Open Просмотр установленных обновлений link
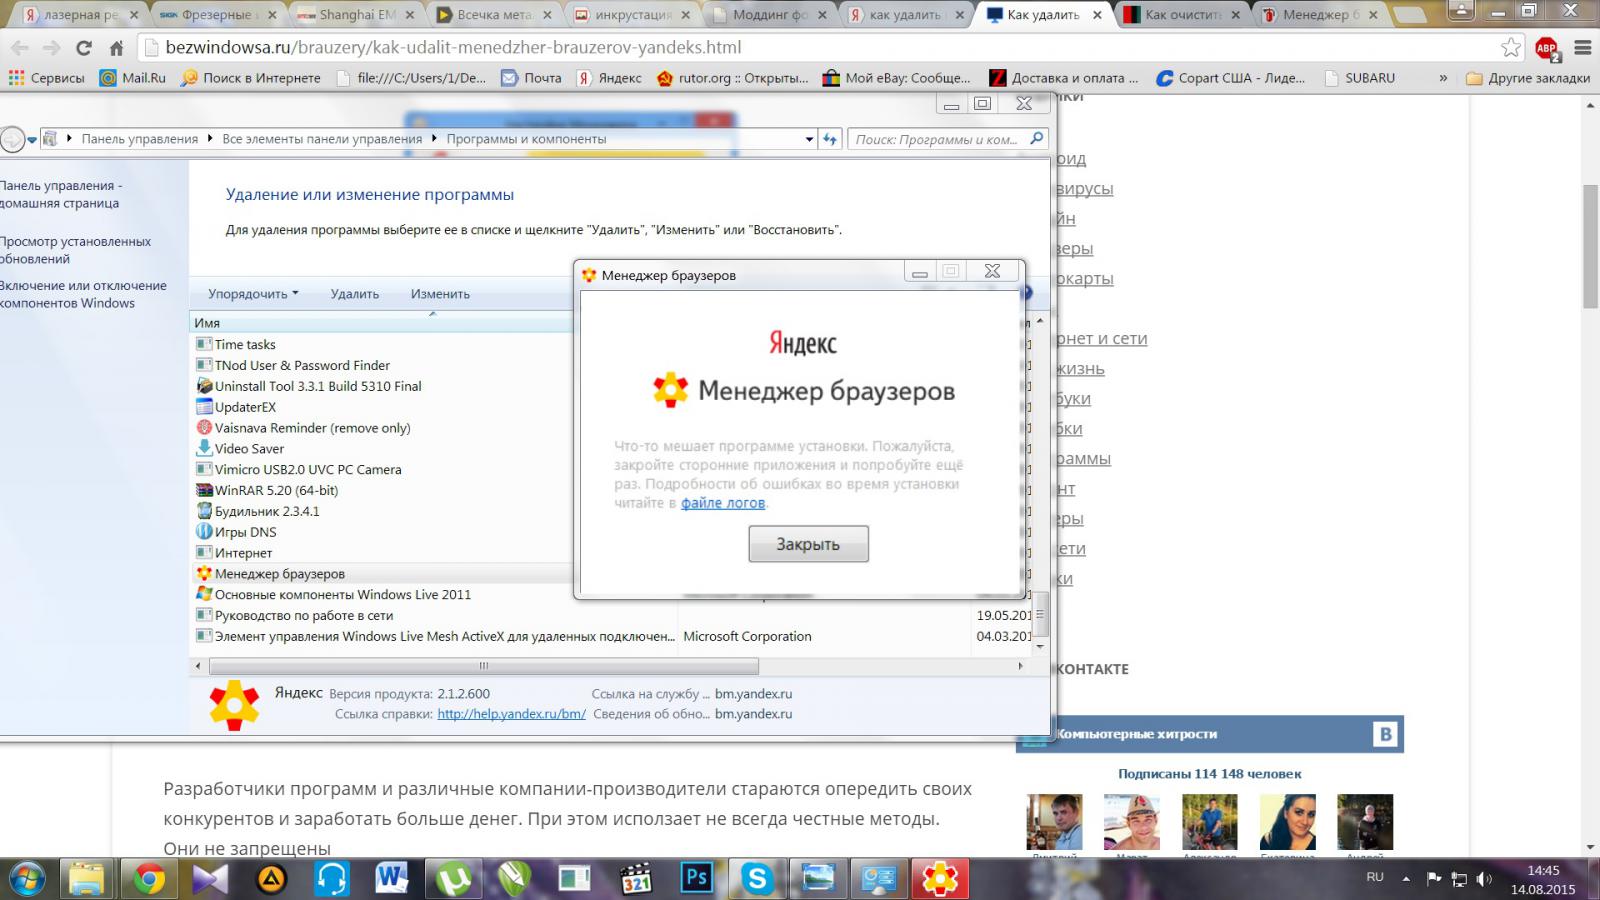Viewport: 1600px width, 900px height. coord(75,250)
